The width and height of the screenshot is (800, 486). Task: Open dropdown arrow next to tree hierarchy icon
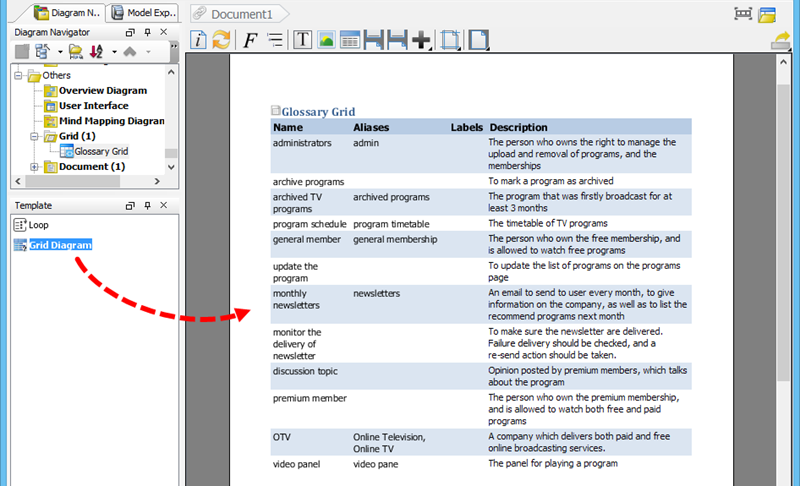pos(60,52)
